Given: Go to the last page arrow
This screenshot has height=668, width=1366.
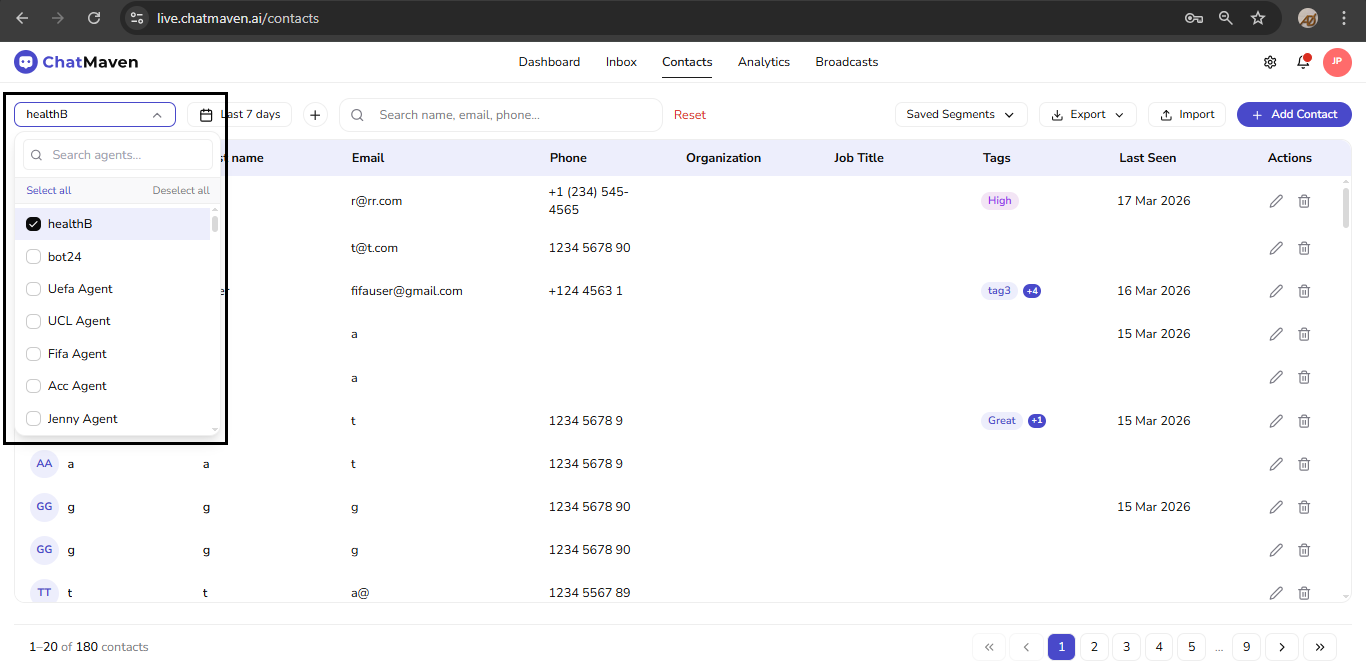Looking at the screenshot, I should point(1320,647).
